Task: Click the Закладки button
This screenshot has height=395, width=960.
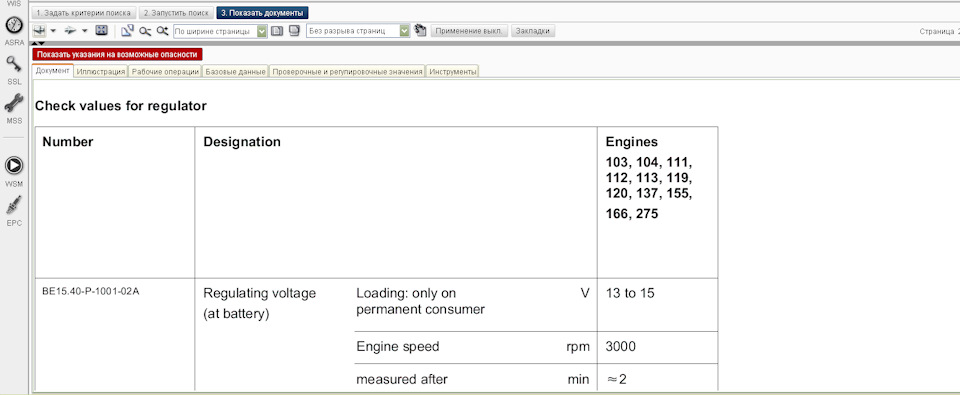Action: [x=533, y=31]
